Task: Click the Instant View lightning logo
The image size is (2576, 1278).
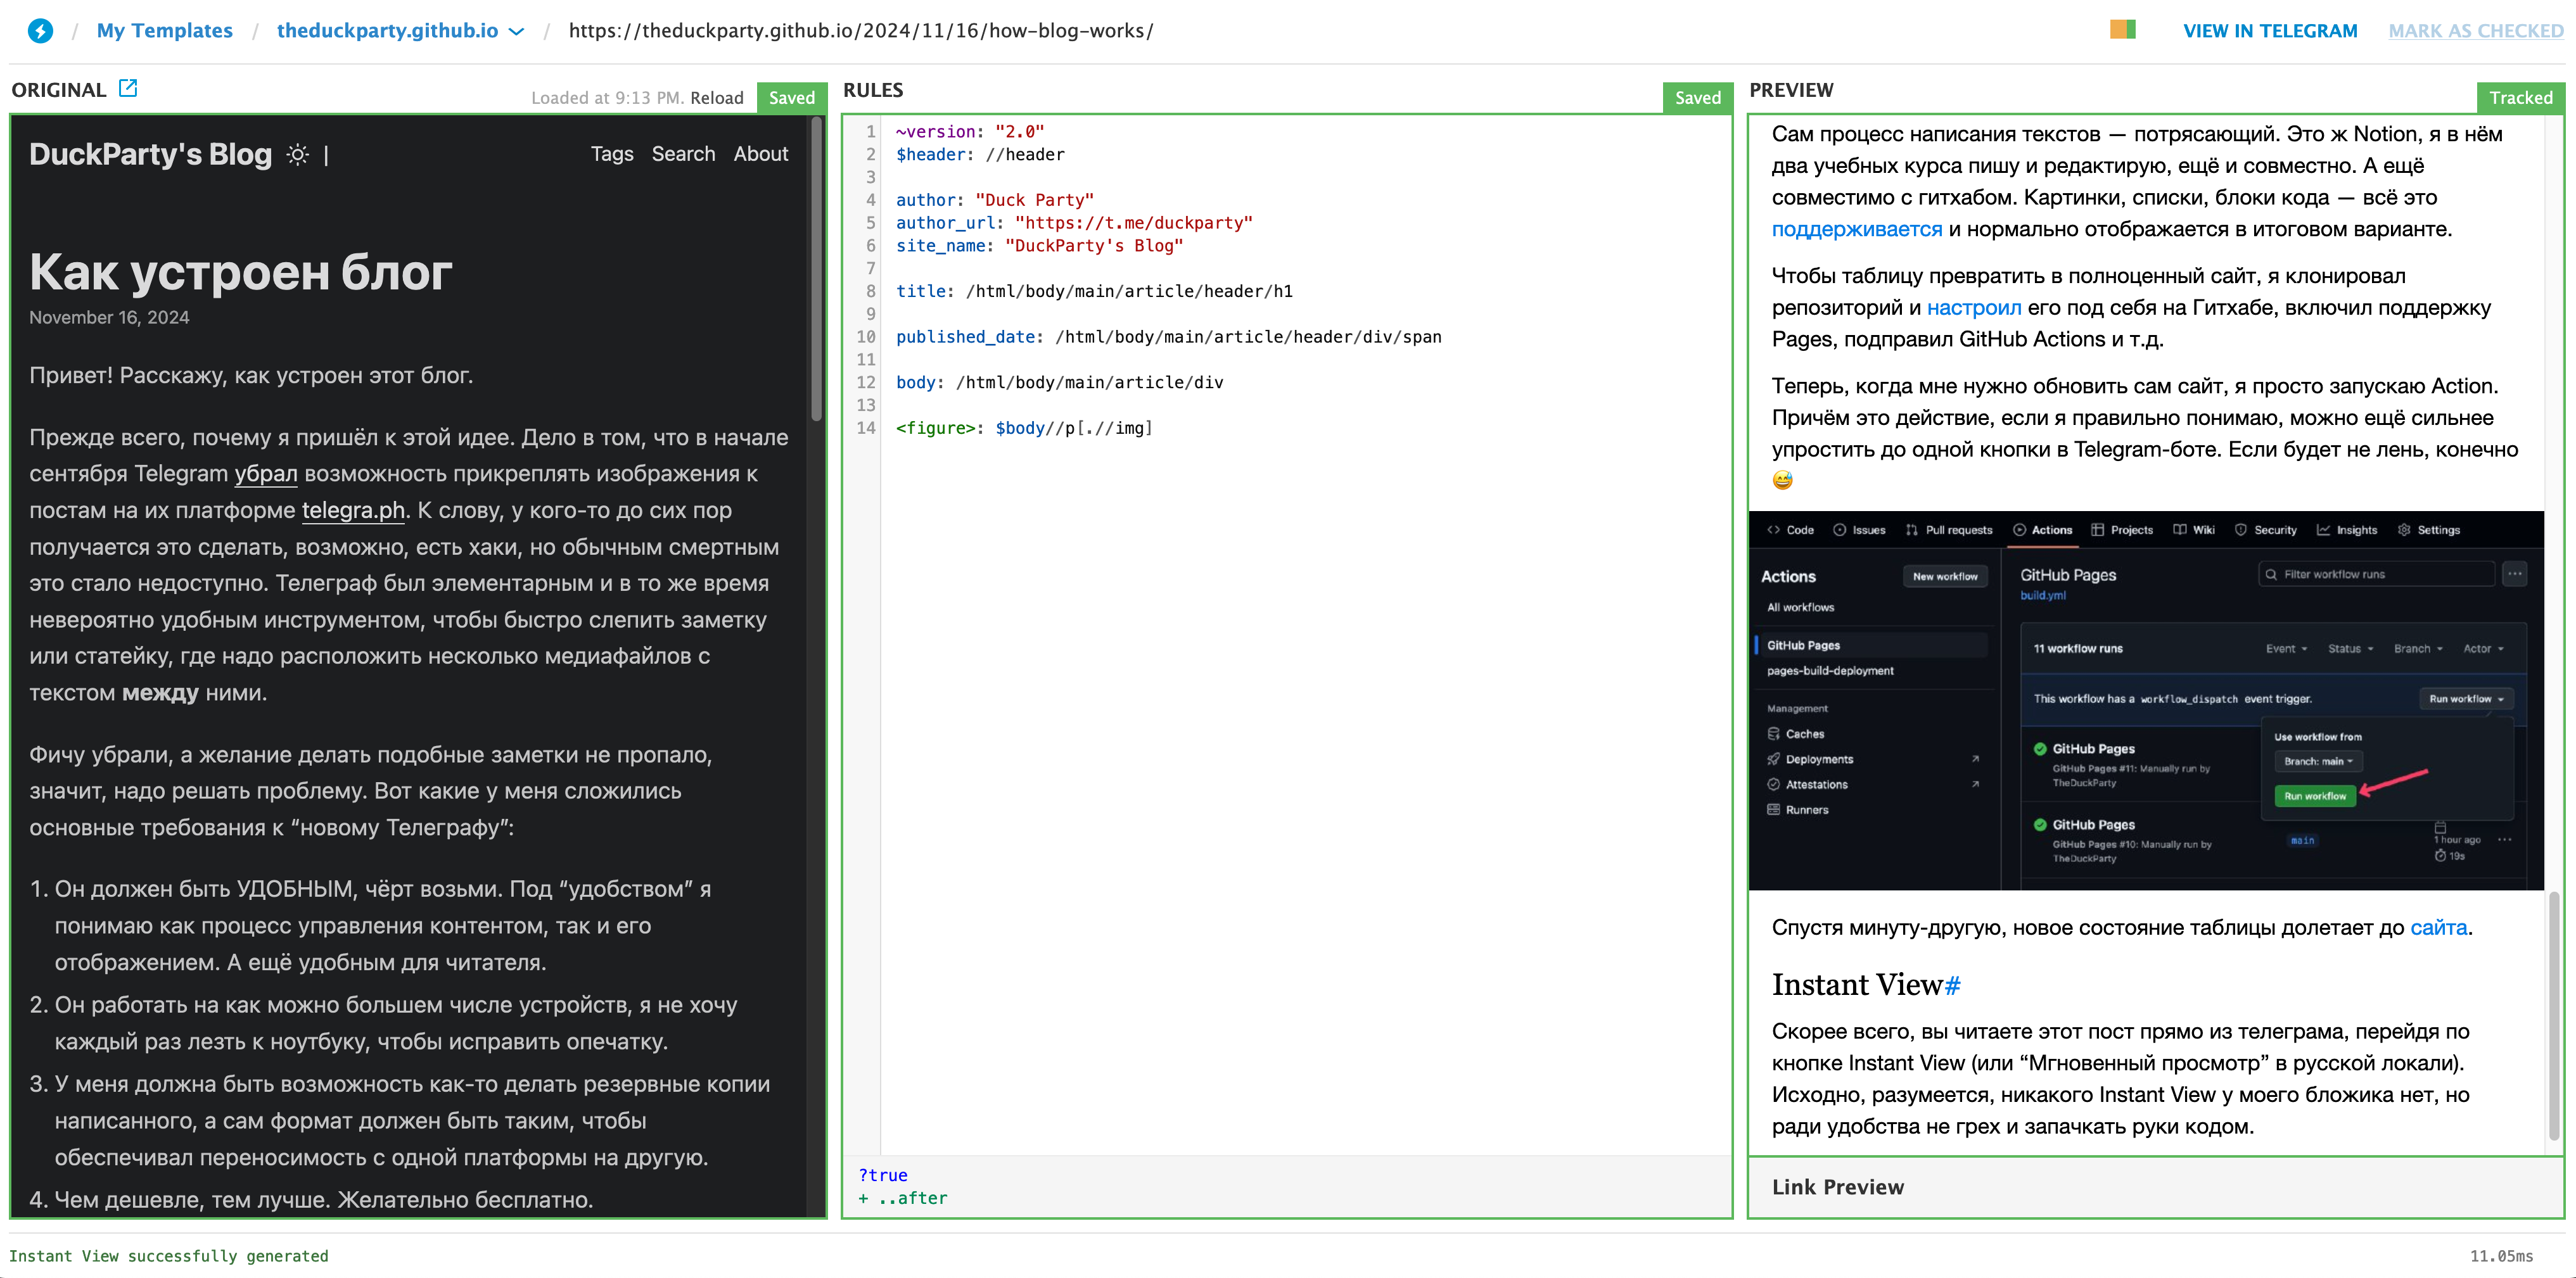Action: click(40, 30)
